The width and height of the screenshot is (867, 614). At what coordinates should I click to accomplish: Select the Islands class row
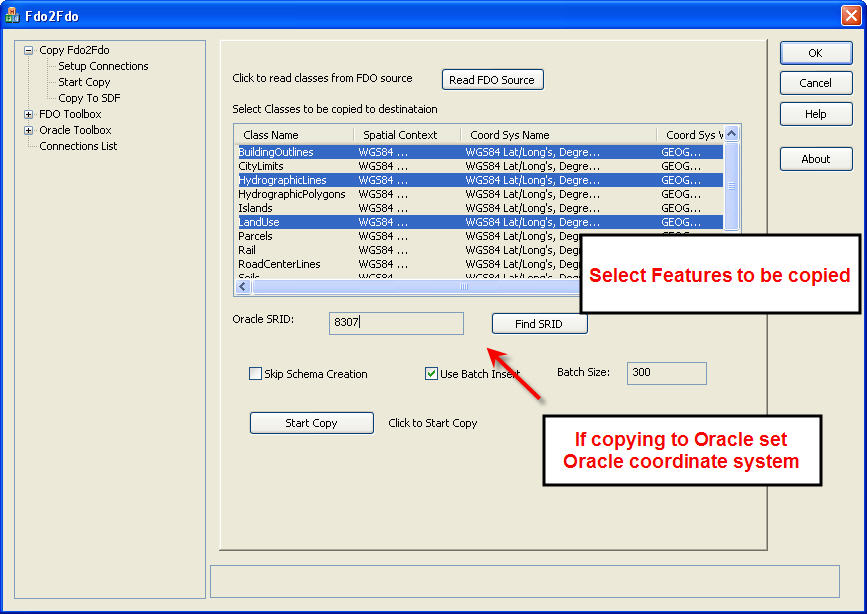pos(480,208)
